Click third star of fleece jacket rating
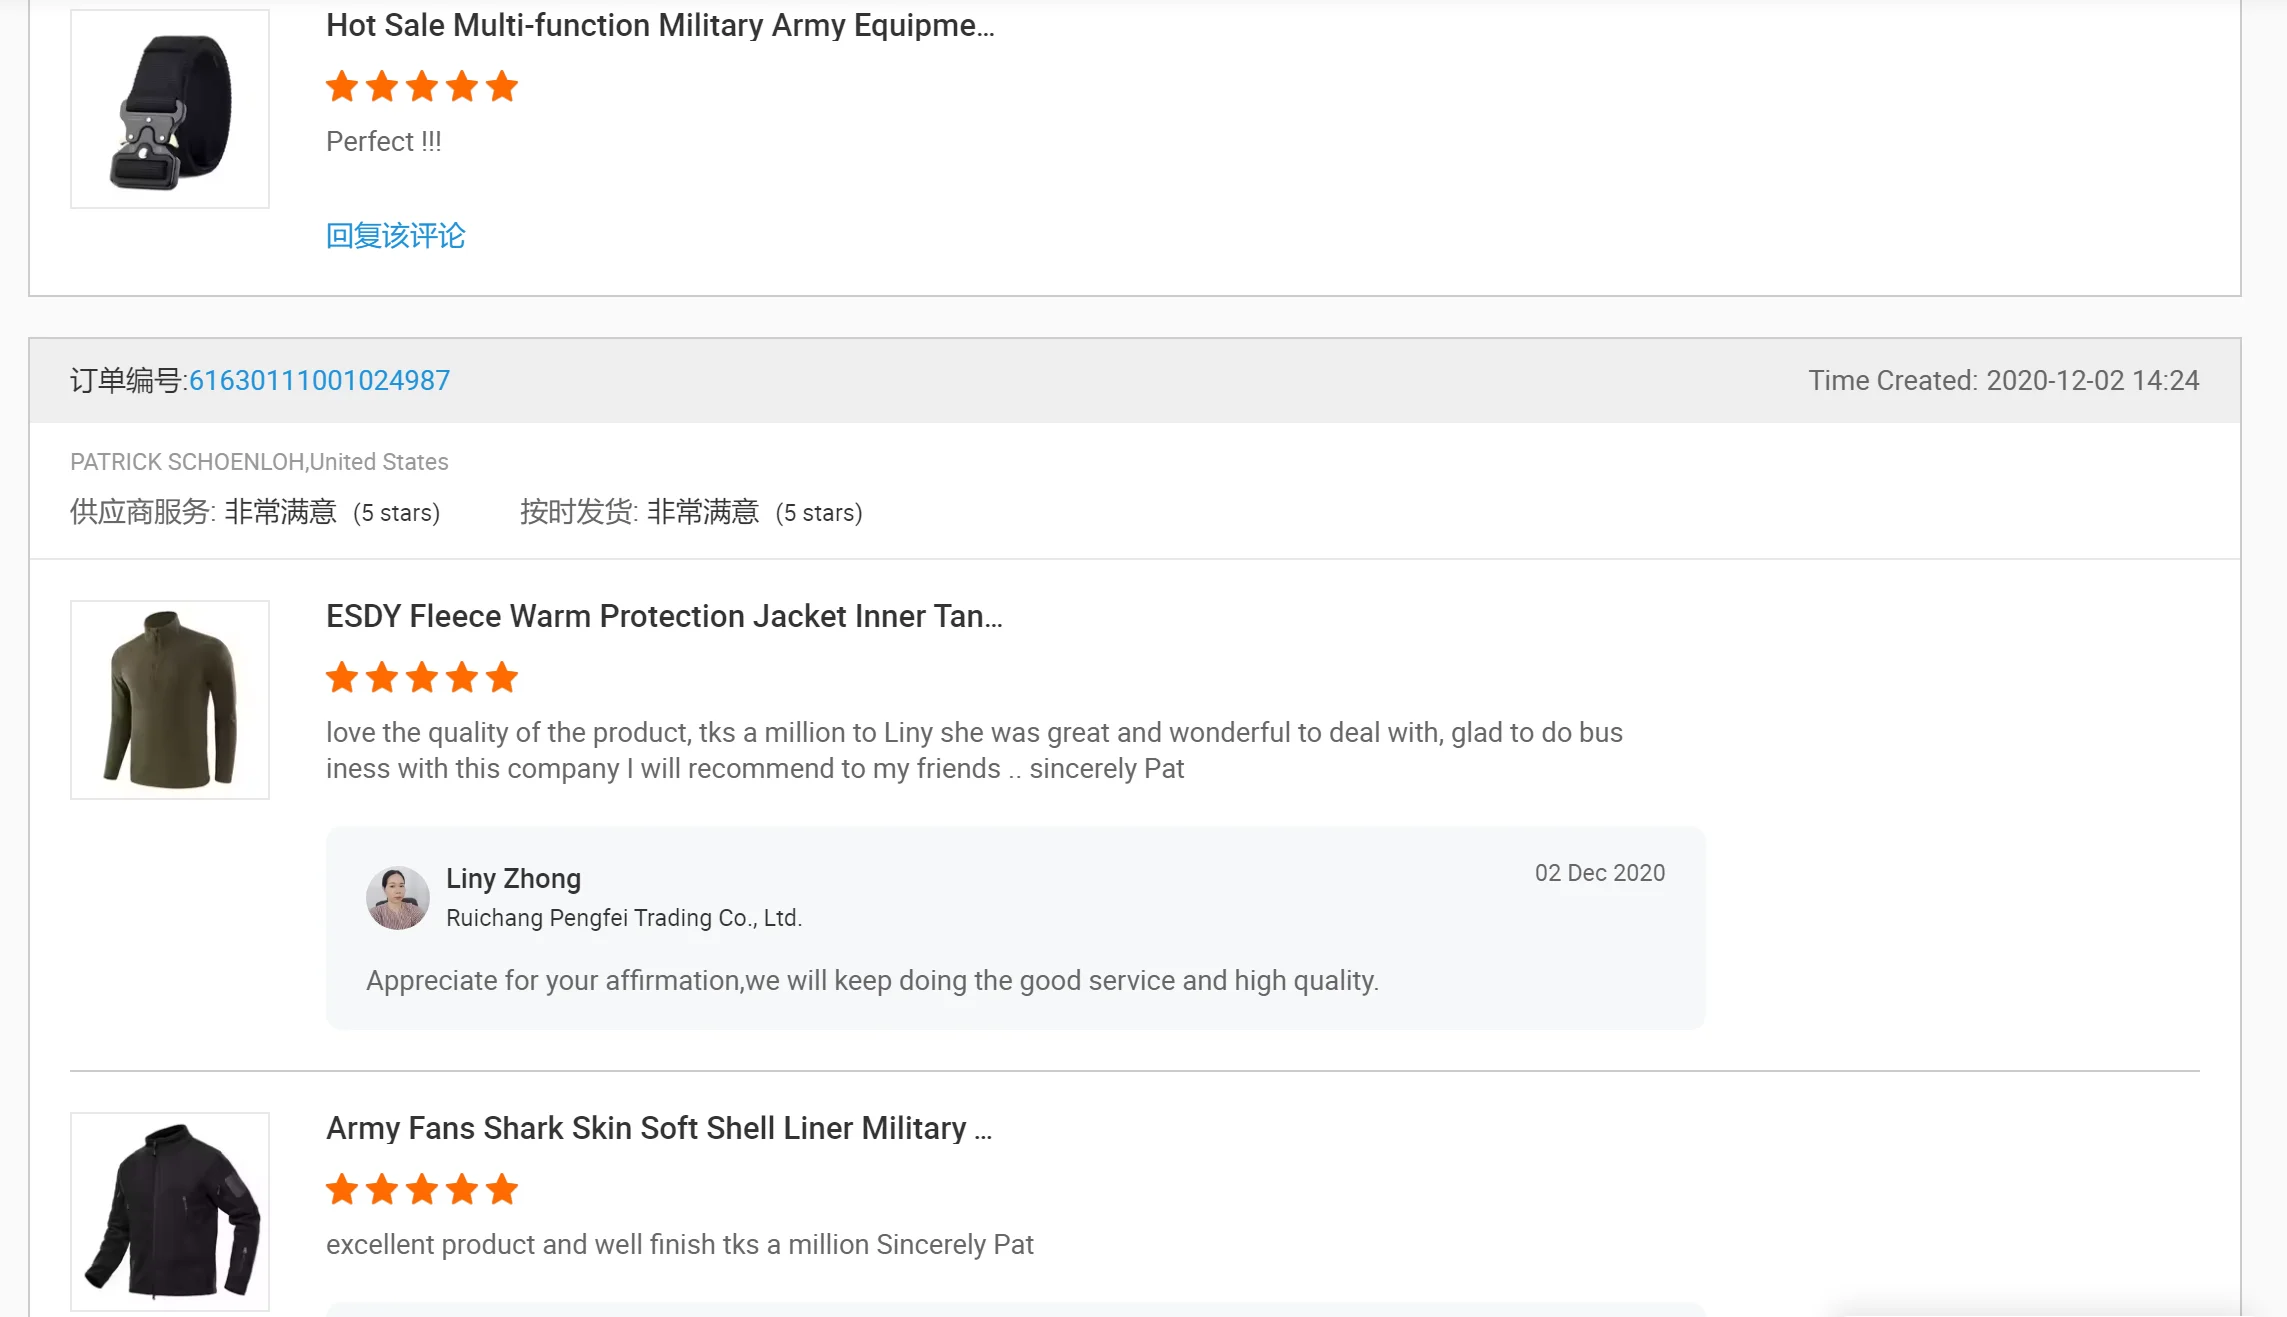2287x1317 pixels. 422,678
